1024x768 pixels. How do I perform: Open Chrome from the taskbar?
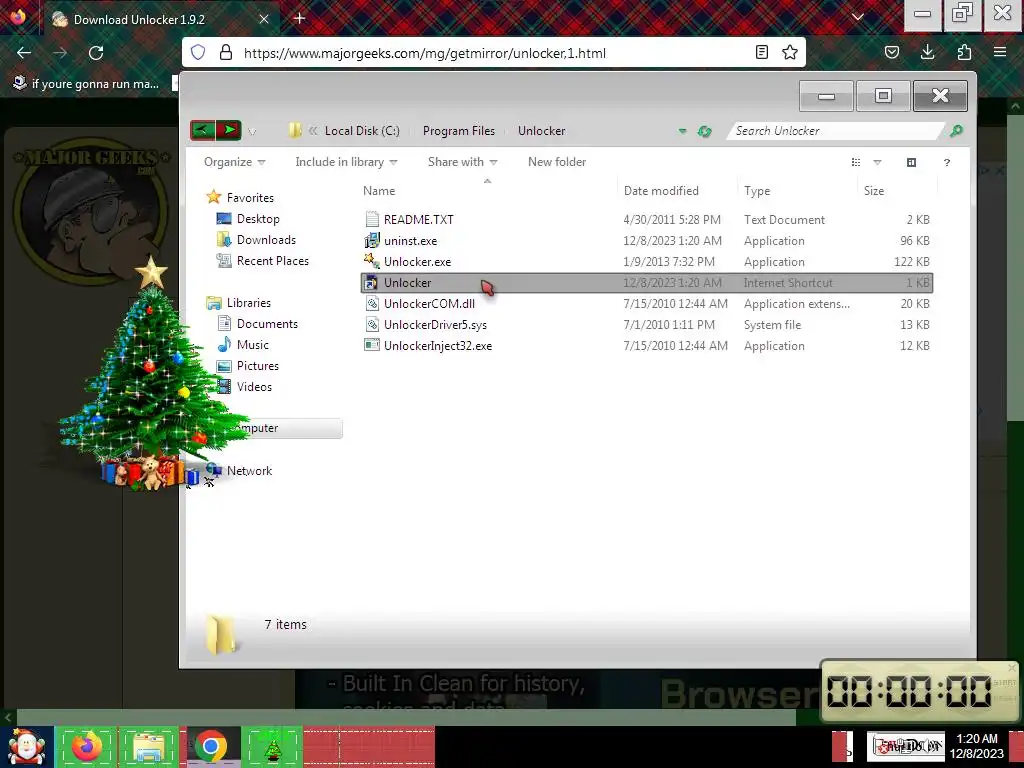click(211, 746)
